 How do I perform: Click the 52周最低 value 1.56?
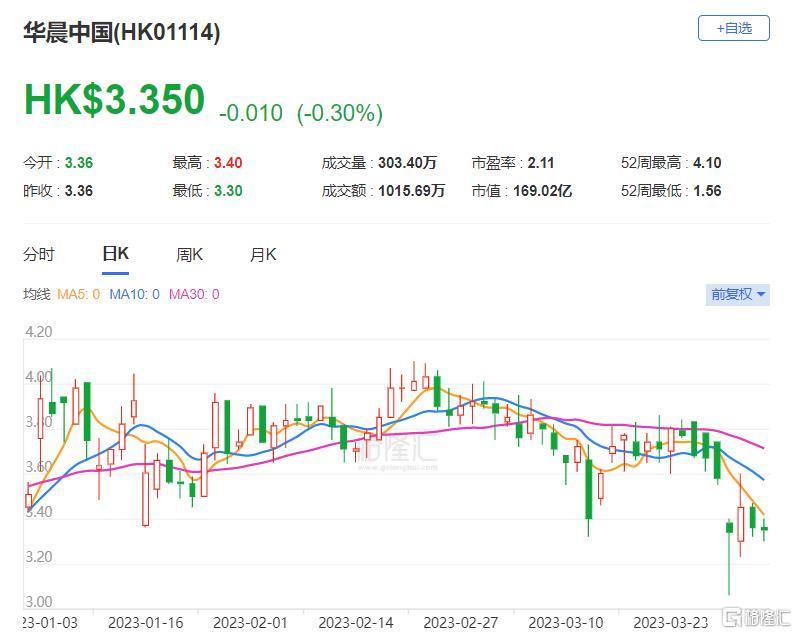pyautogui.click(x=707, y=191)
